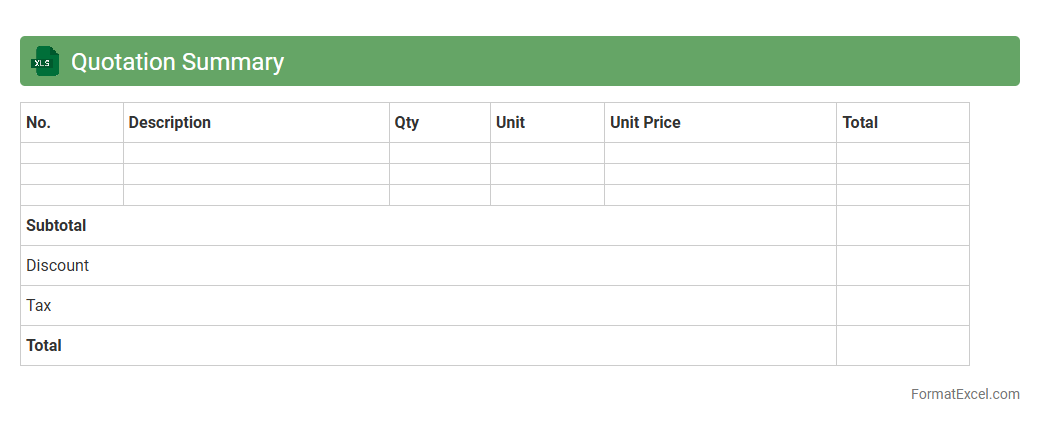Click the Unit column header
This screenshot has height=423, width=1040.
510,122
